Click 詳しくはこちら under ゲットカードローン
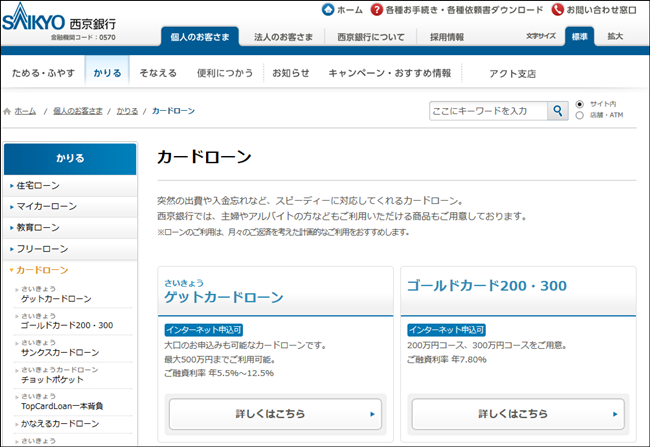 pyautogui.click(x=275, y=414)
